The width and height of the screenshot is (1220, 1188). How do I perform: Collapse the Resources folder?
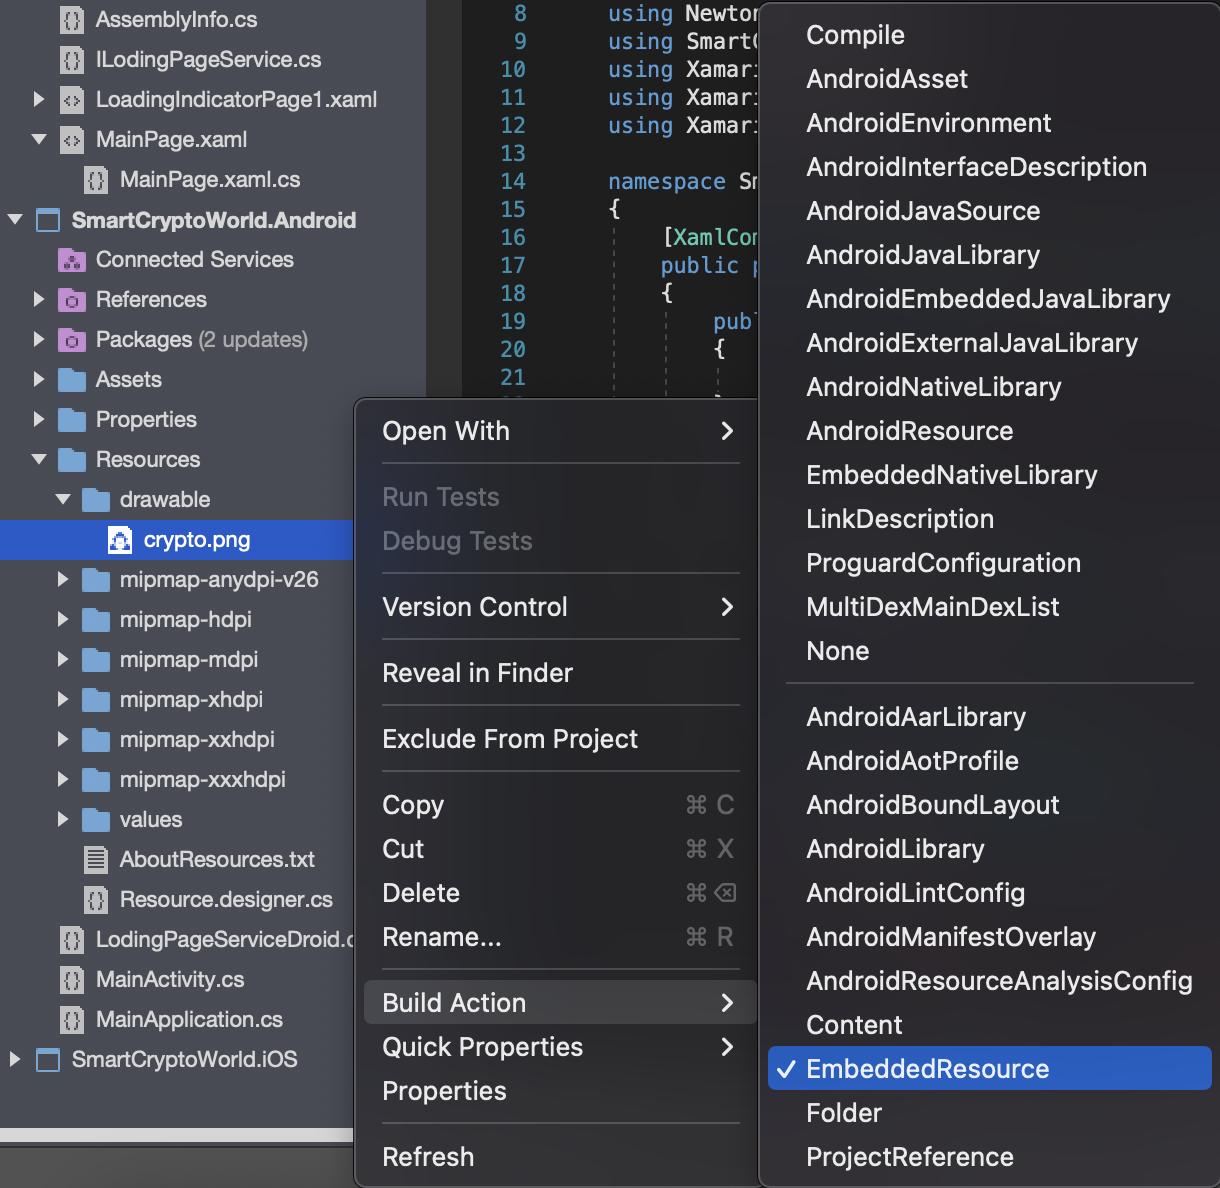click(39, 459)
